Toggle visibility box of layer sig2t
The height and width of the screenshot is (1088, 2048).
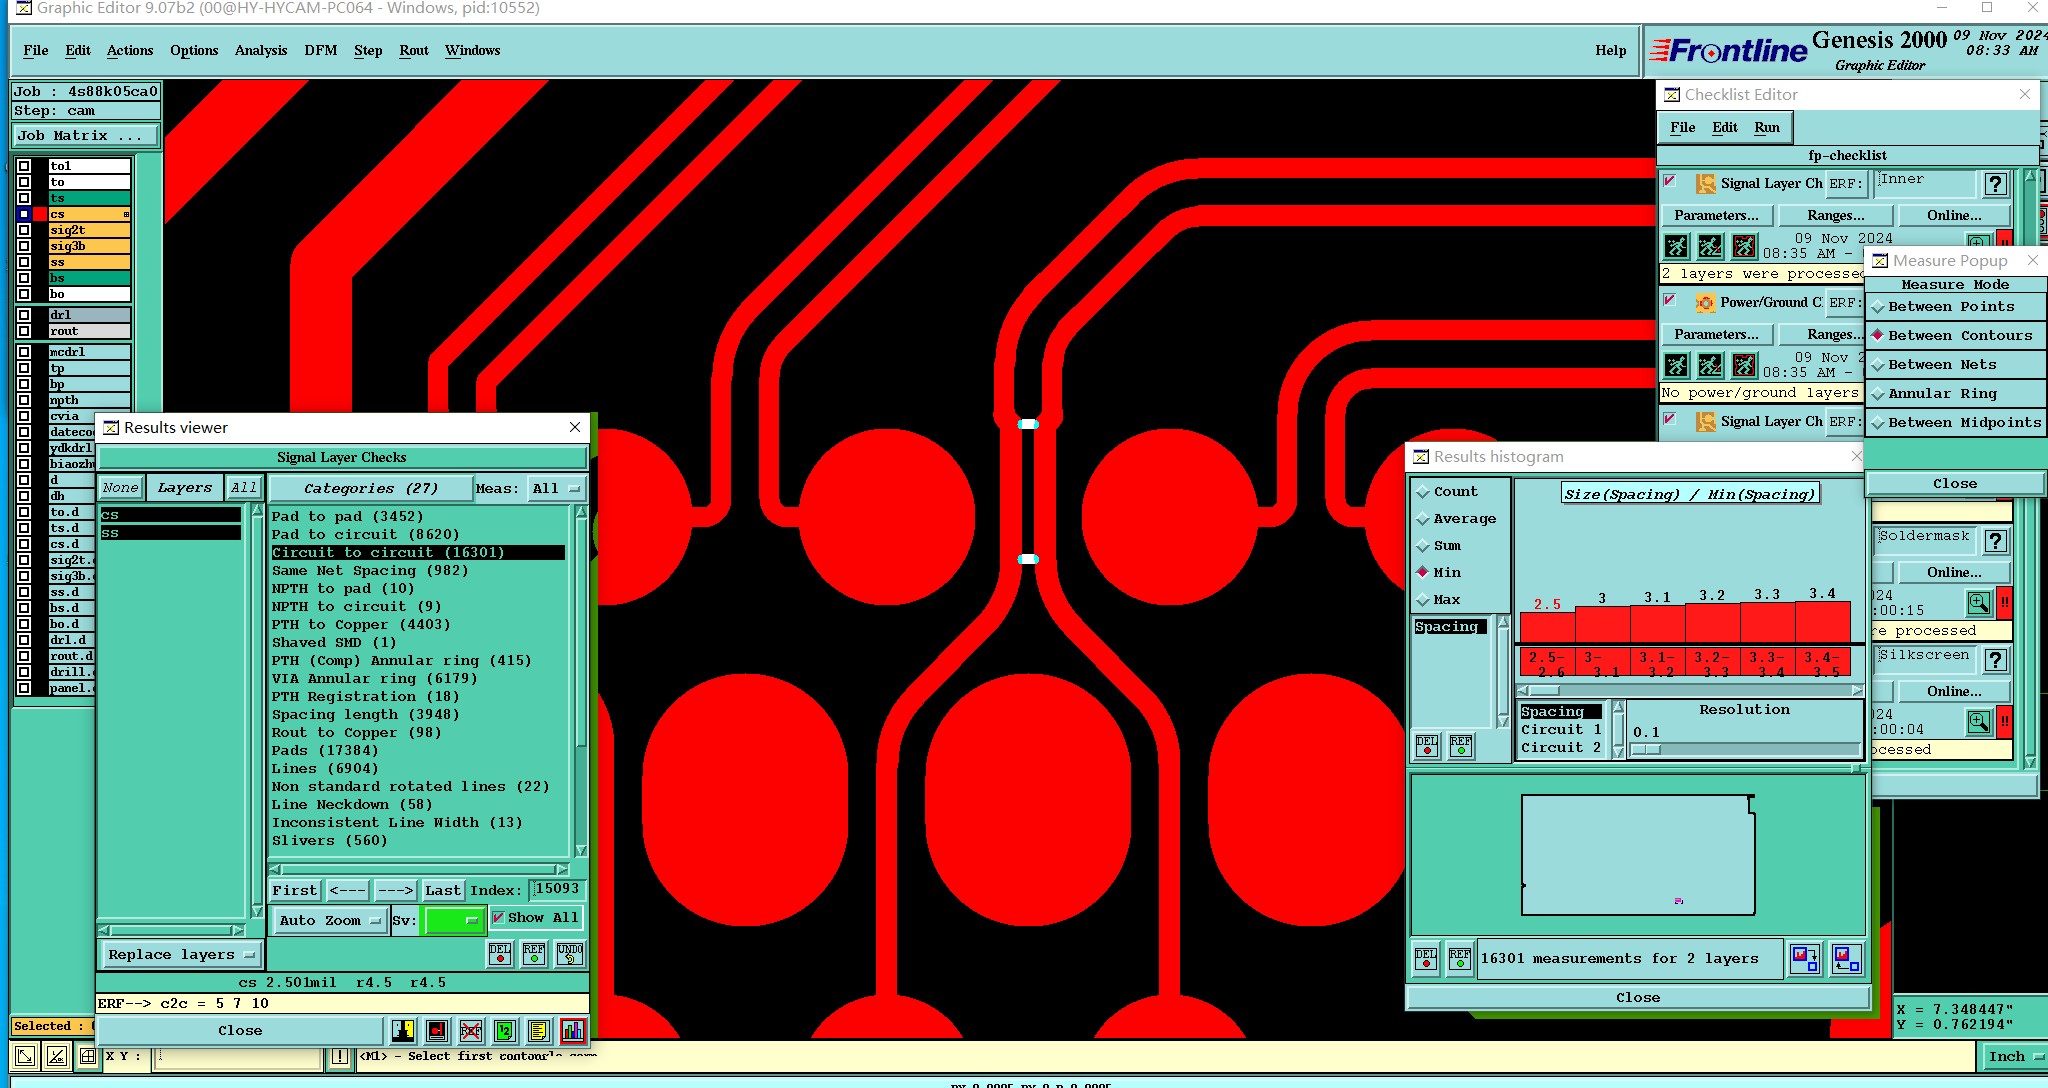pyautogui.click(x=24, y=230)
